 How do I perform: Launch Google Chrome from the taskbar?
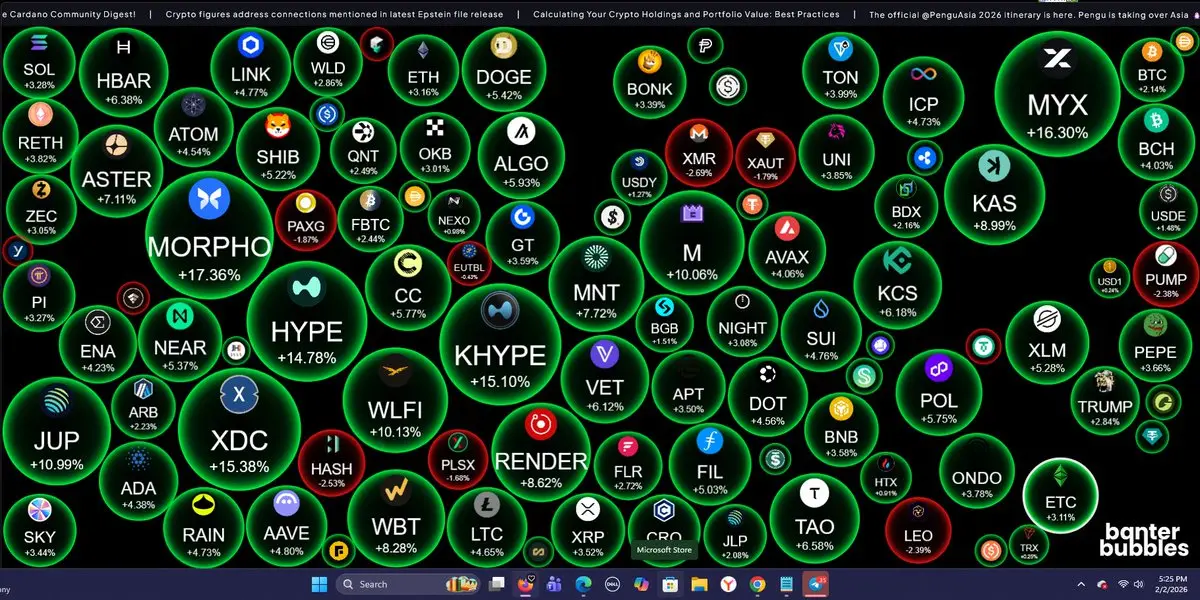[757, 583]
